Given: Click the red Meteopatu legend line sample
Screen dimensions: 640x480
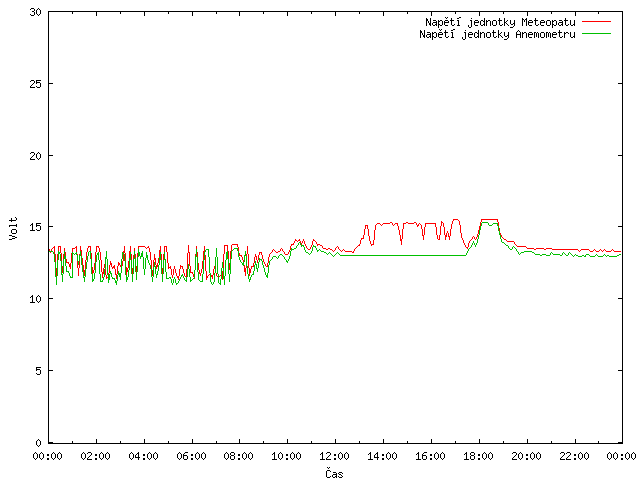Looking at the screenshot, I should (x=596, y=22).
